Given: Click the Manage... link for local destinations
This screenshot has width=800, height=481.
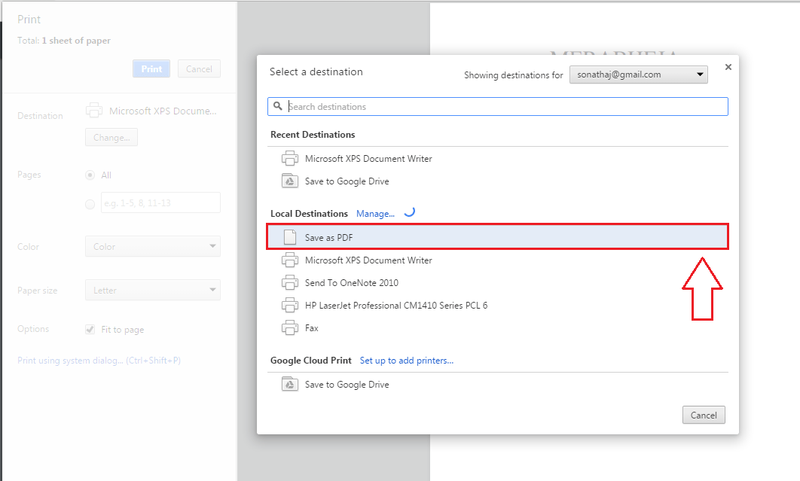Looking at the screenshot, I should point(375,214).
